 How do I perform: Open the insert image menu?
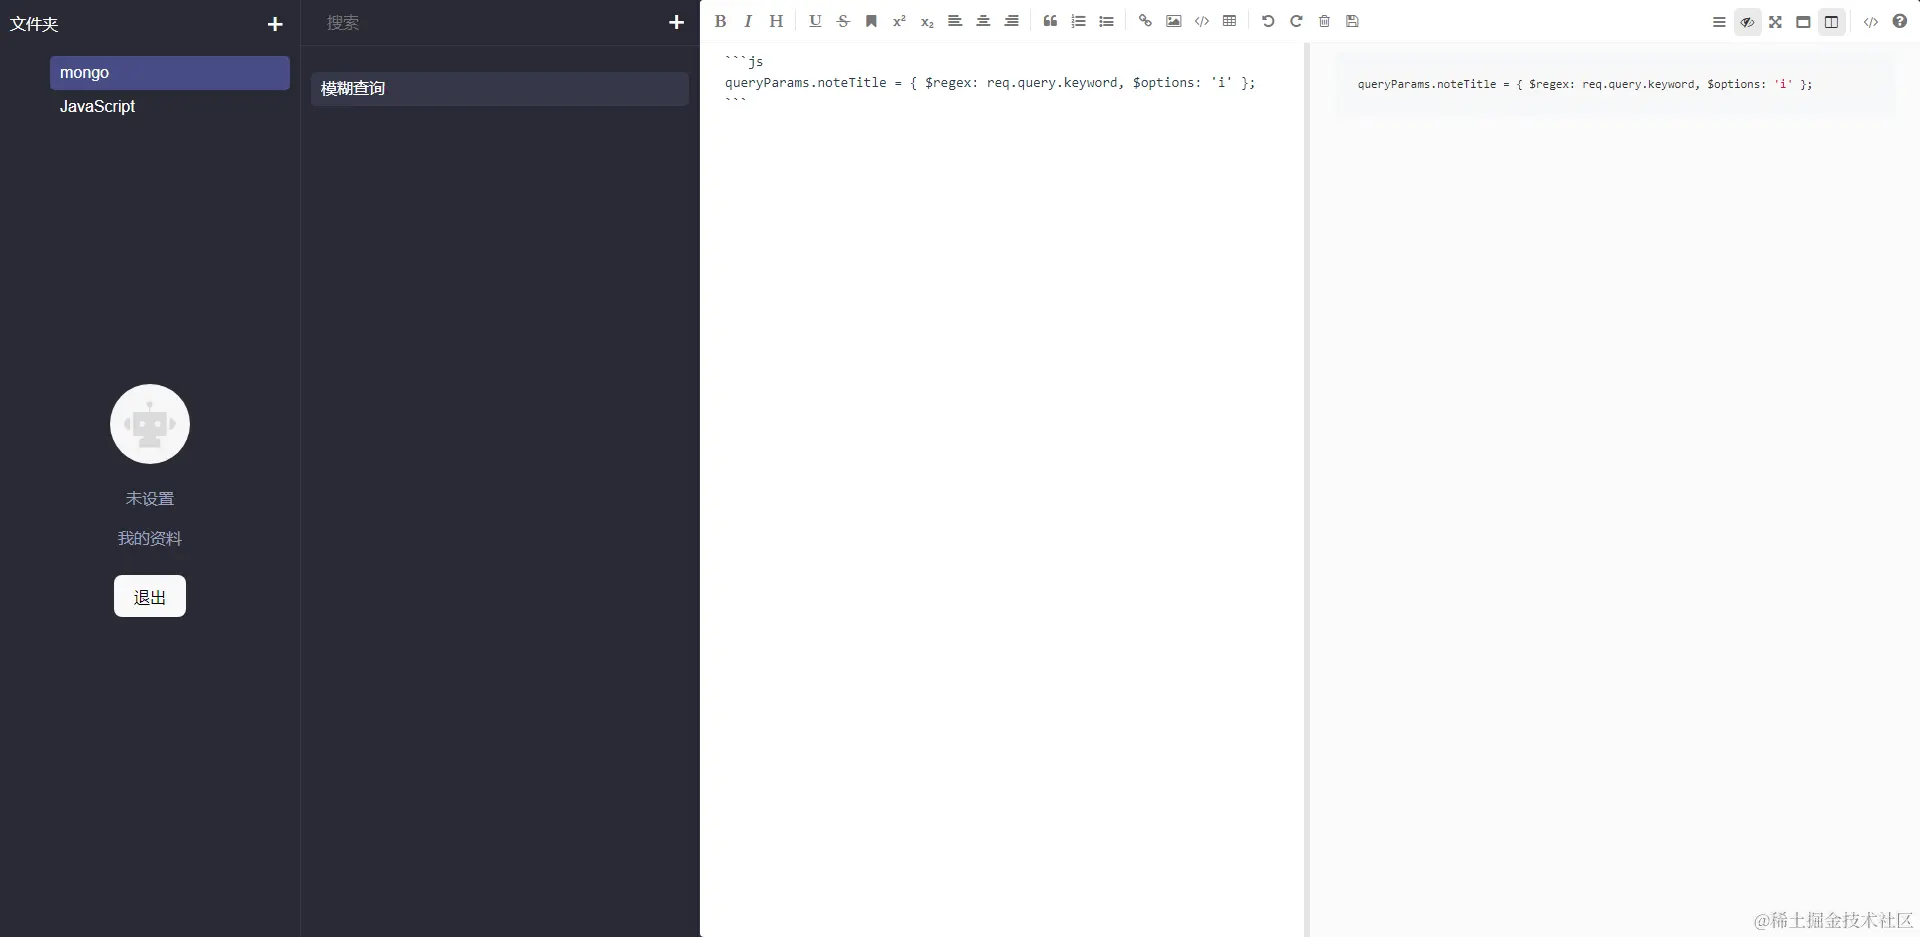point(1173,21)
